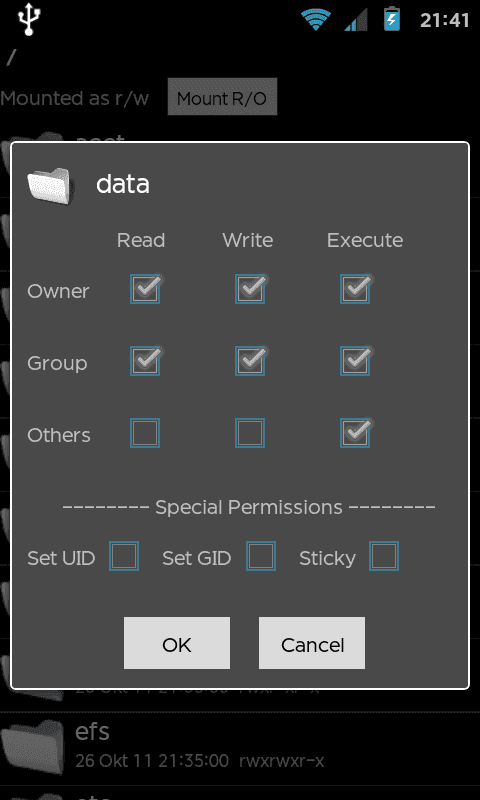Confirm permissions with OK button
The width and height of the screenshot is (480, 800).
[176, 643]
